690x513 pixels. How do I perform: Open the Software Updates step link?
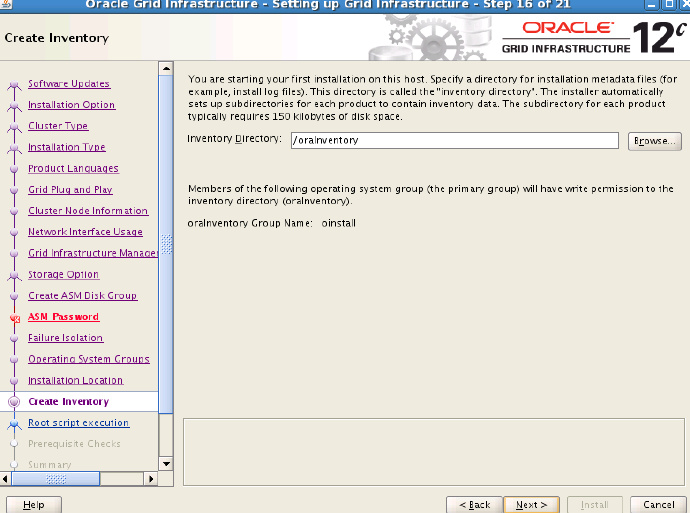69,84
